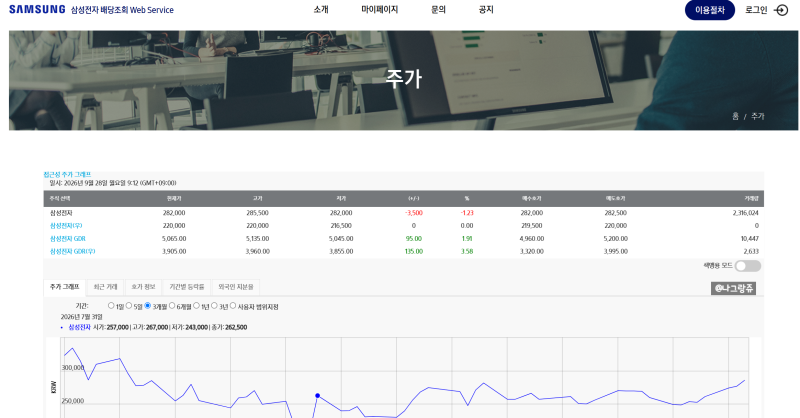This screenshot has height=418, width=800.
Task: Click the 285,500 high price cell
Action: tap(258, 213)
